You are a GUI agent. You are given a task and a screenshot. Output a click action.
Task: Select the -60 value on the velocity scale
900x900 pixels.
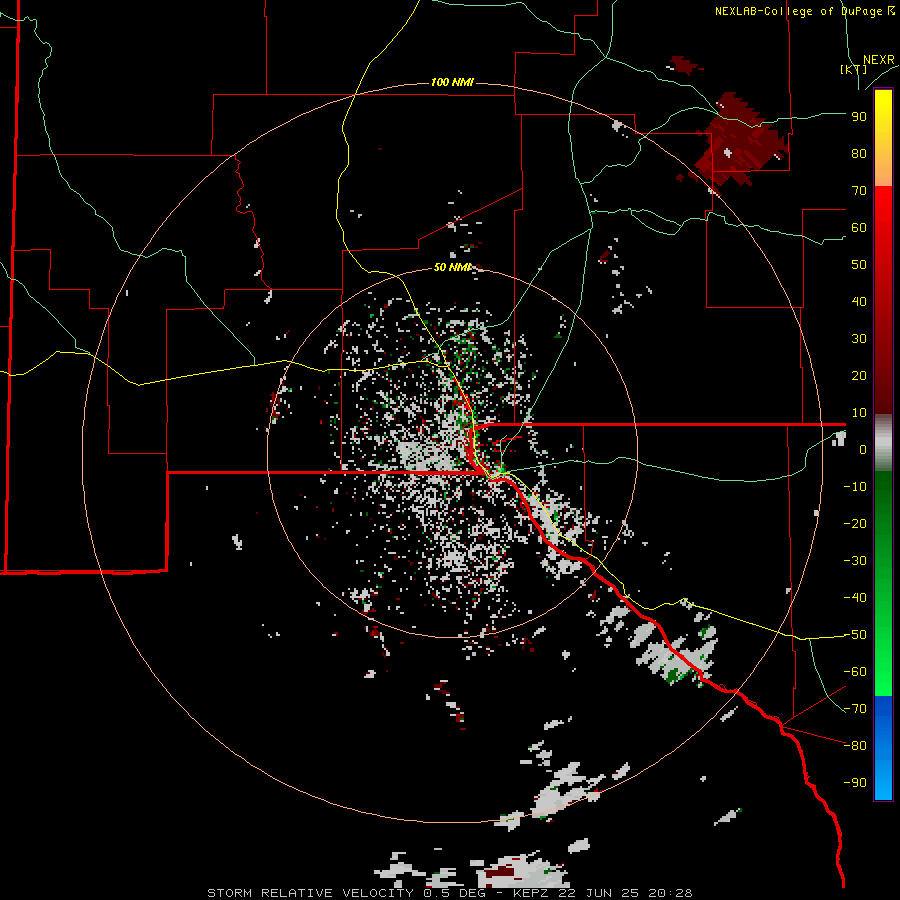[855, 672]
